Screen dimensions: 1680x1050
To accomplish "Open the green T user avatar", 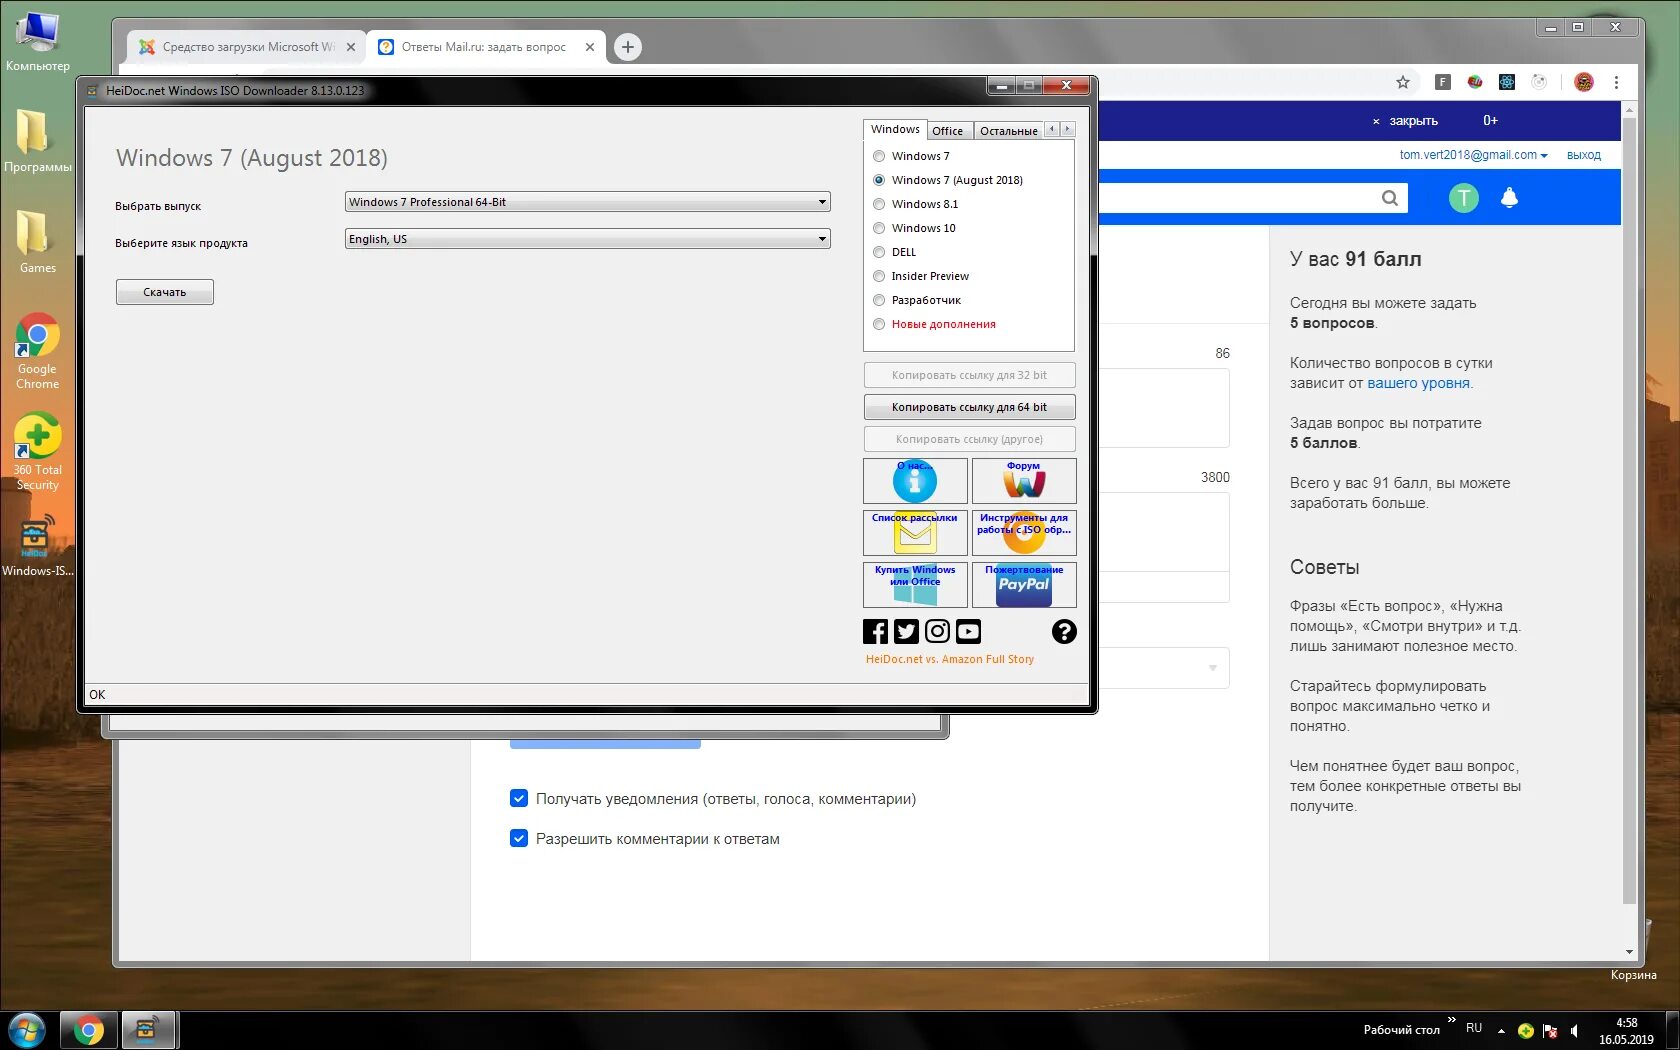I will pyautogui.click(x=1464, y=198).
